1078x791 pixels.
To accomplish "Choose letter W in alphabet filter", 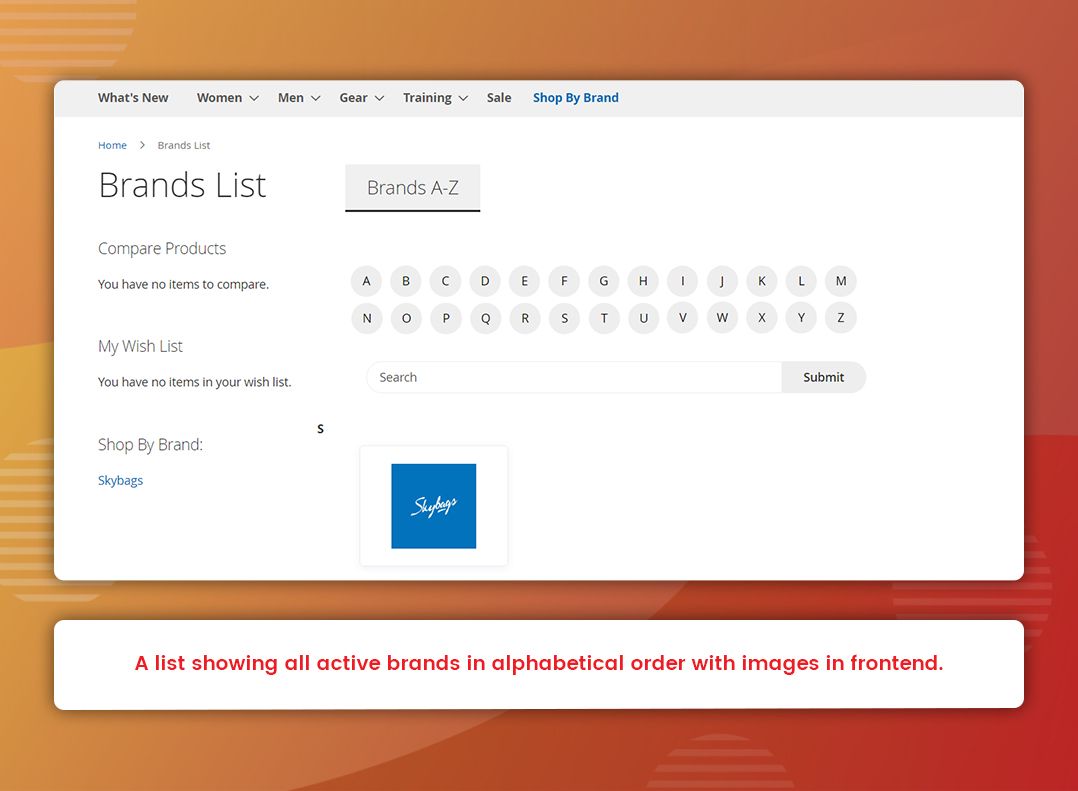I will tap(722, 319).
